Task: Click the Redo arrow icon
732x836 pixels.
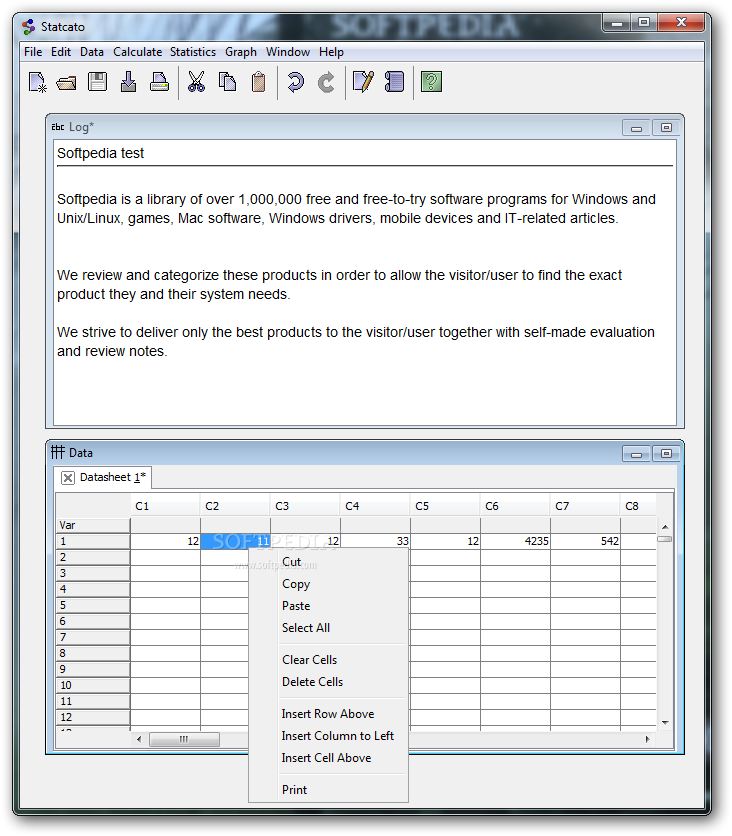Action: (326, 82)
